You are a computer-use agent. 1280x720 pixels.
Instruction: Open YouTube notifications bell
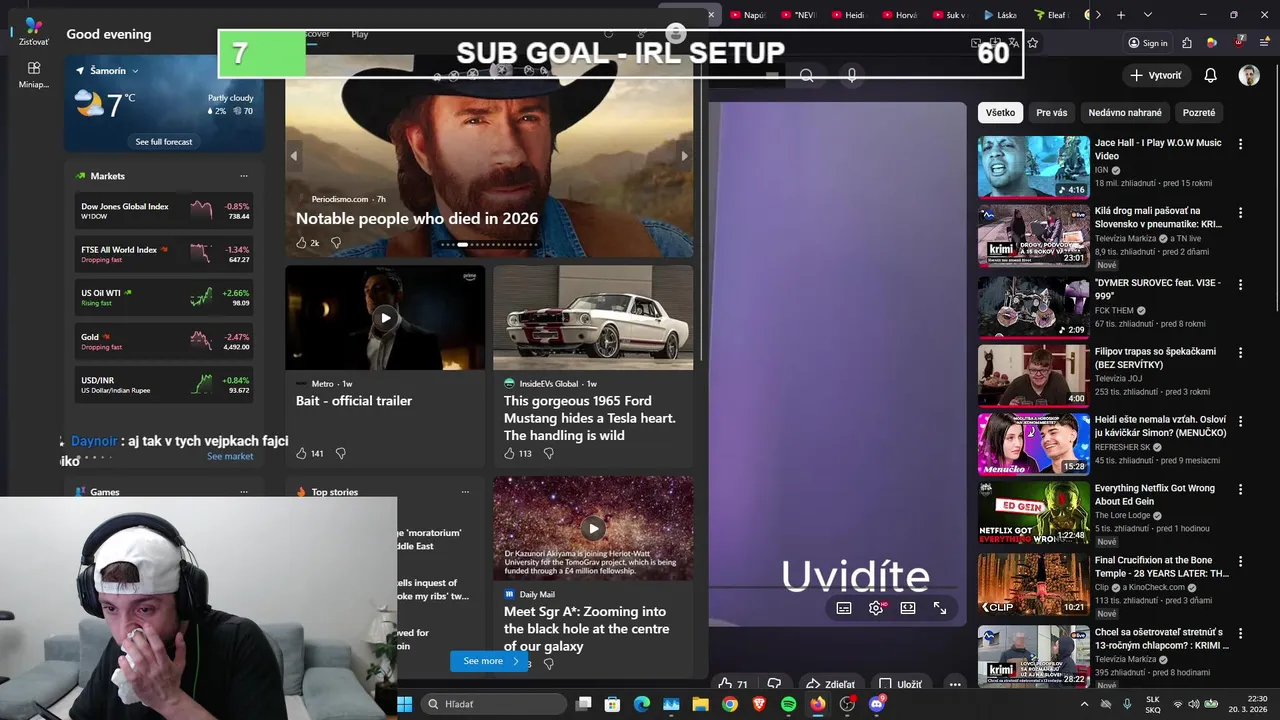[x=1210, y=75]
